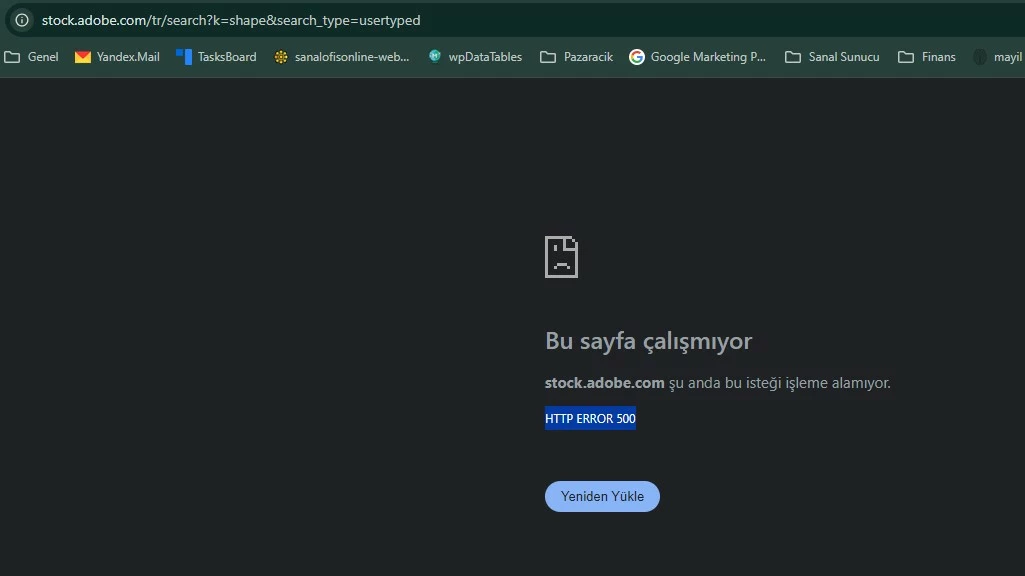This screenshot has width=1025, height=576.
Task: Click the 'Bu sayfa çalışmıyor' heading
Action: point(648,341)
